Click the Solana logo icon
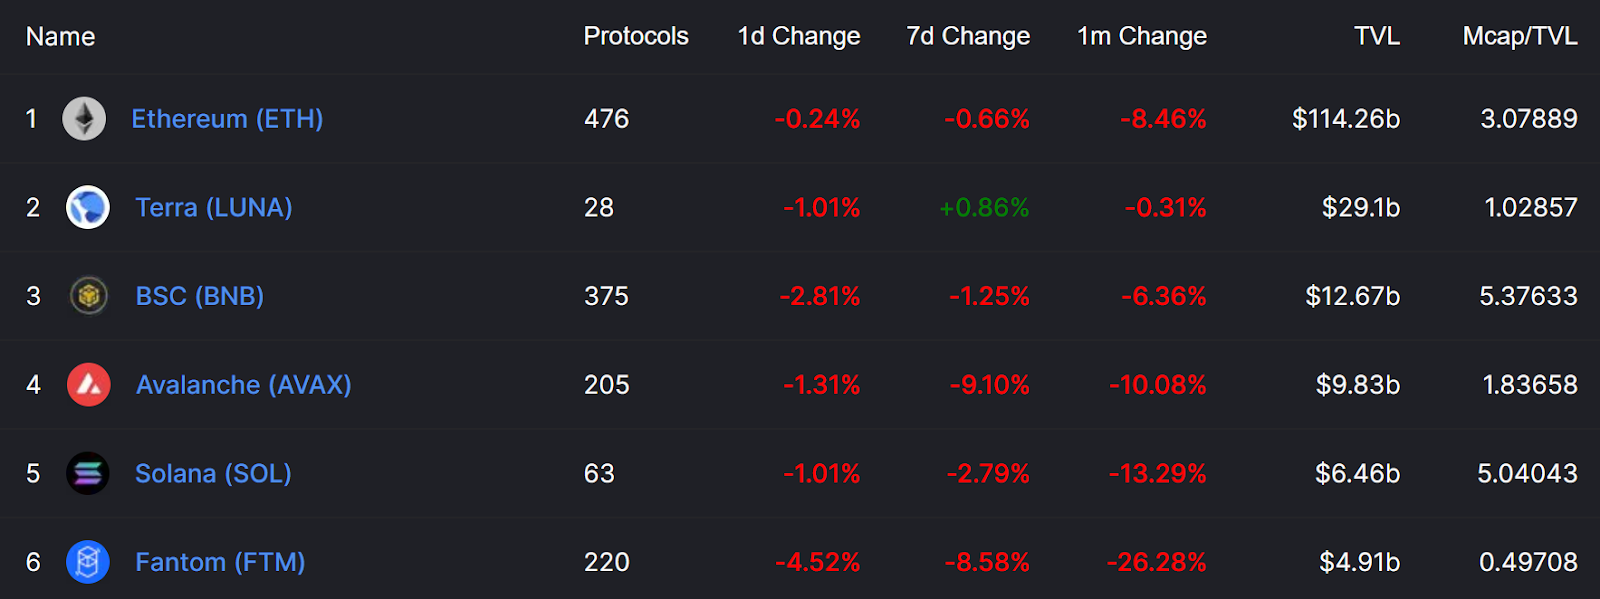The image size is (1600, 599). point(88,473)
